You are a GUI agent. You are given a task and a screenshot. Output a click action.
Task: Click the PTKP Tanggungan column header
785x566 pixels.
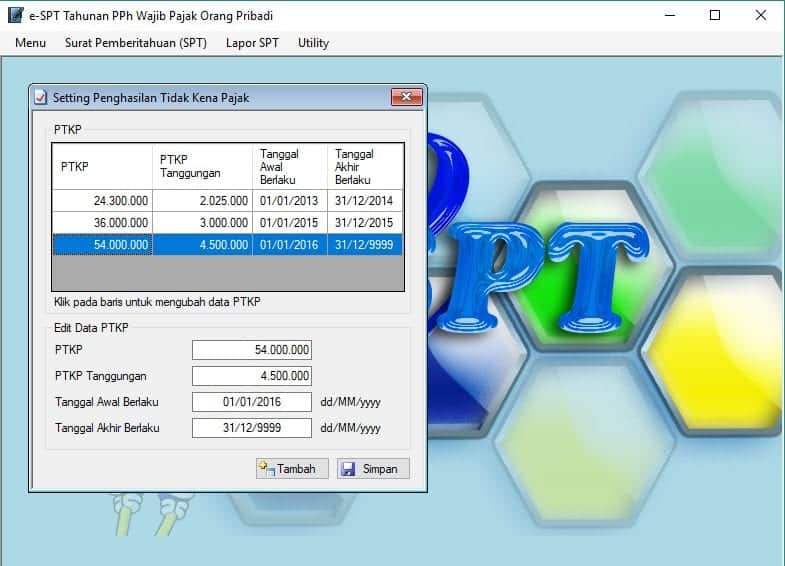[x=203, y=167]
